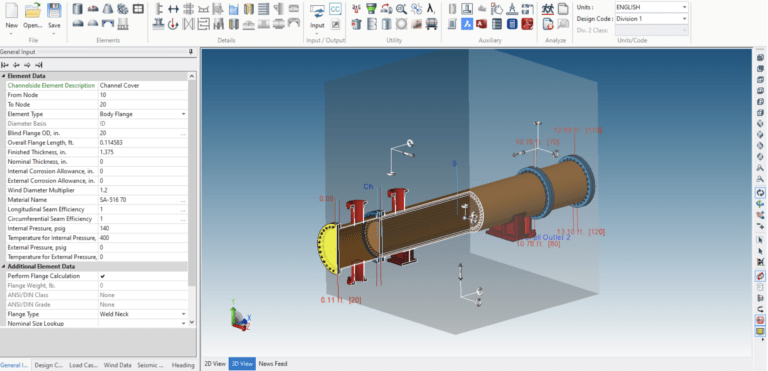Open the Element Type Body Flange dropdown

point(184,114)
